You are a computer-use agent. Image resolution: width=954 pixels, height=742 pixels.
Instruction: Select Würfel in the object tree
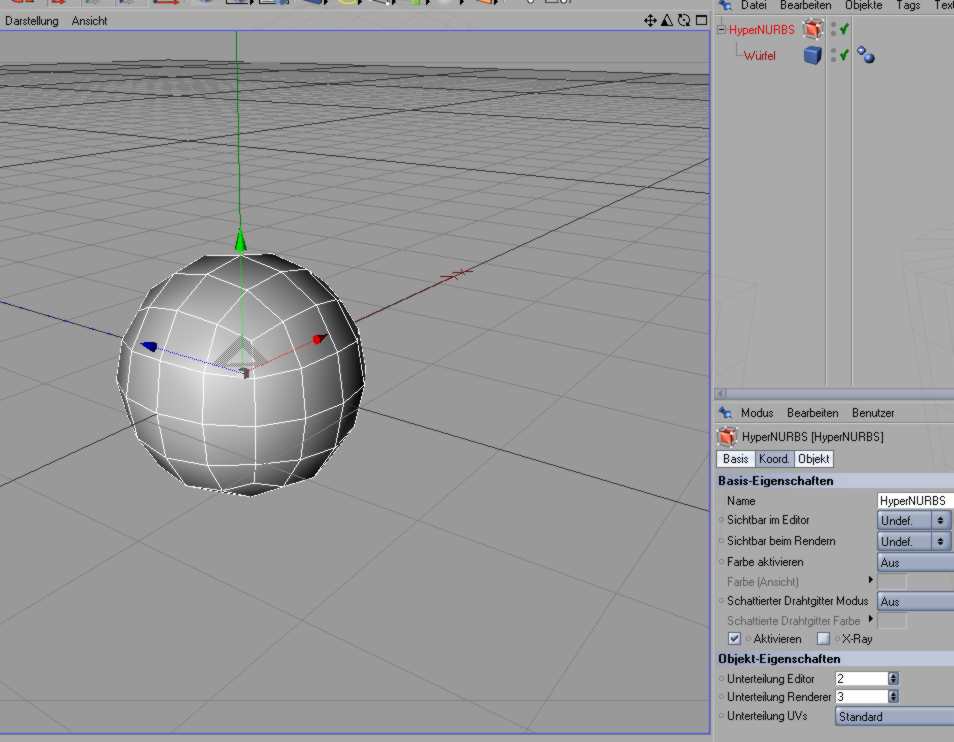pos(759,56)
